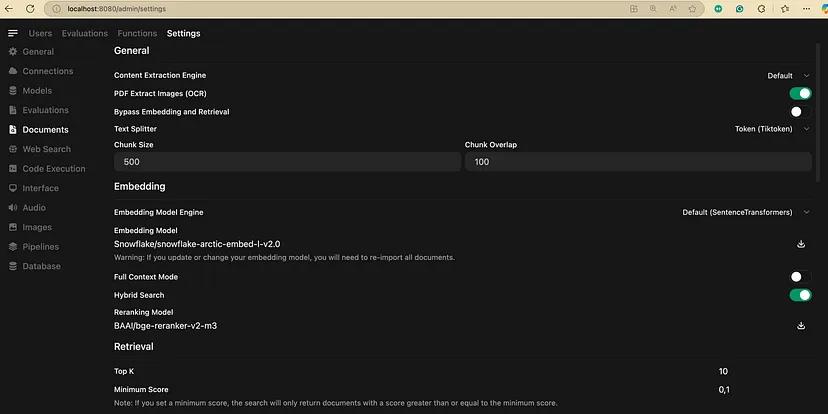Expand the Text Splitter Token (Tiktoken) dropdown

(772, 129)
